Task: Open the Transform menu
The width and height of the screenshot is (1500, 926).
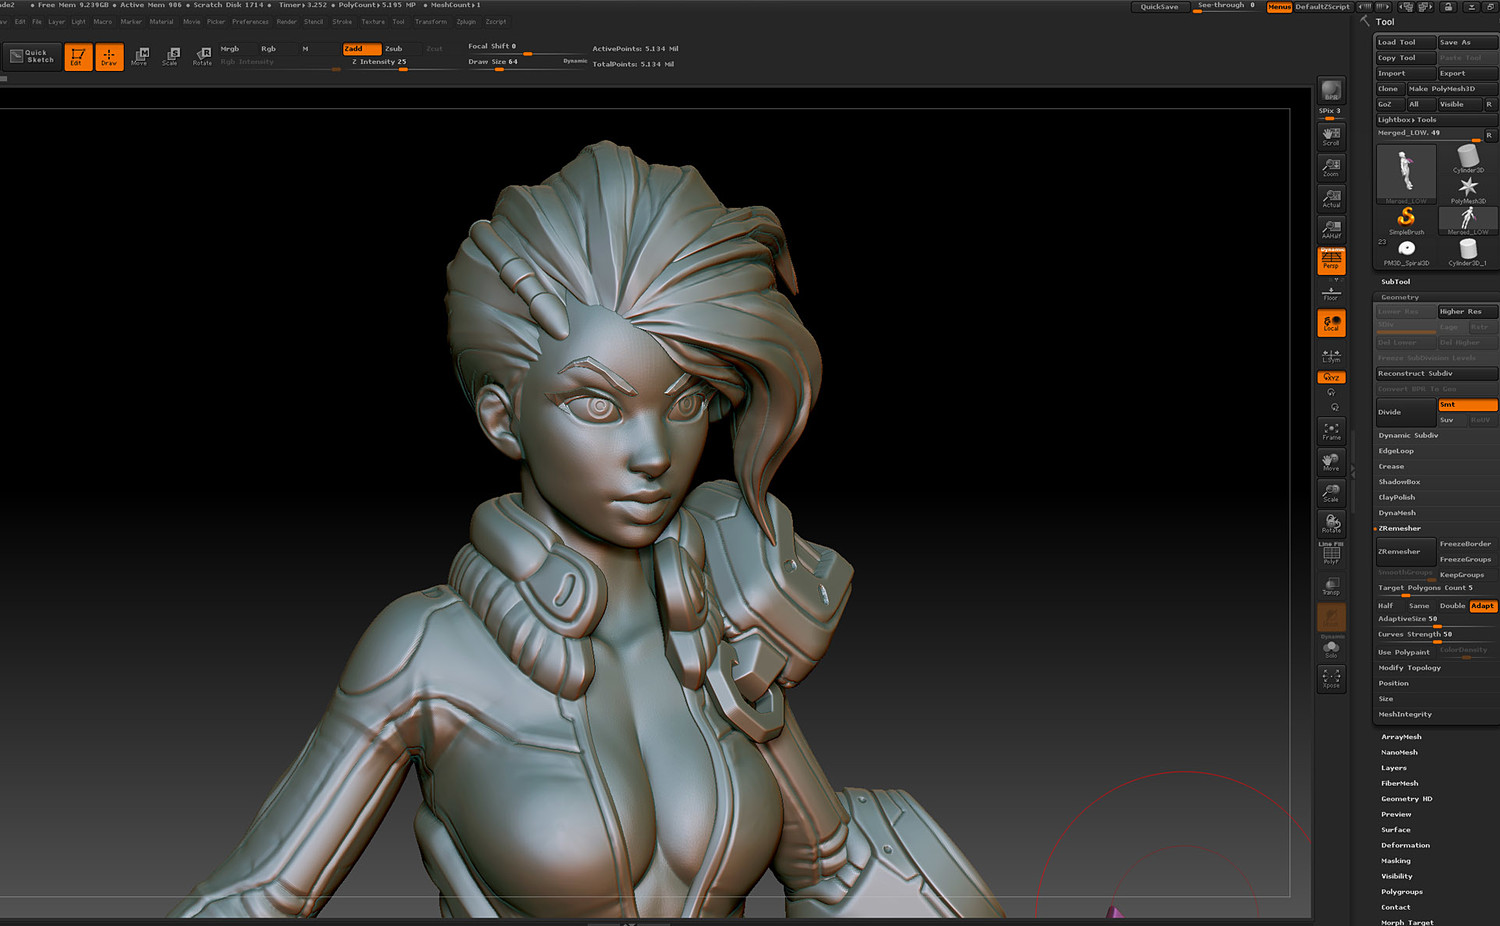Action: click(431, 21)
